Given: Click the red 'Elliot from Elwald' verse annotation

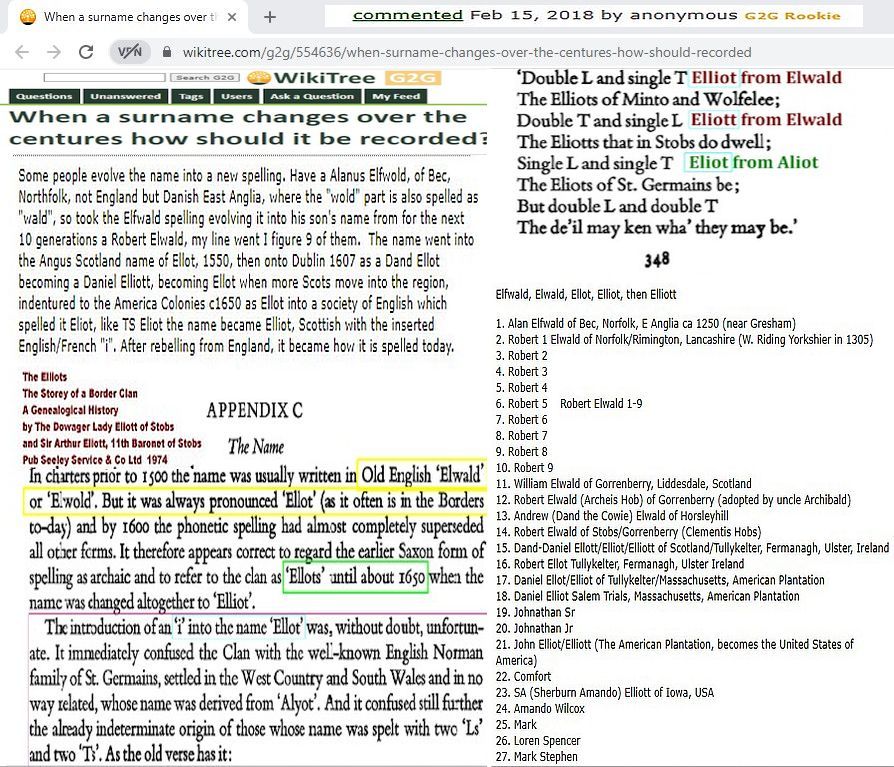Looking at the screenshot, I should click(766, 78).
